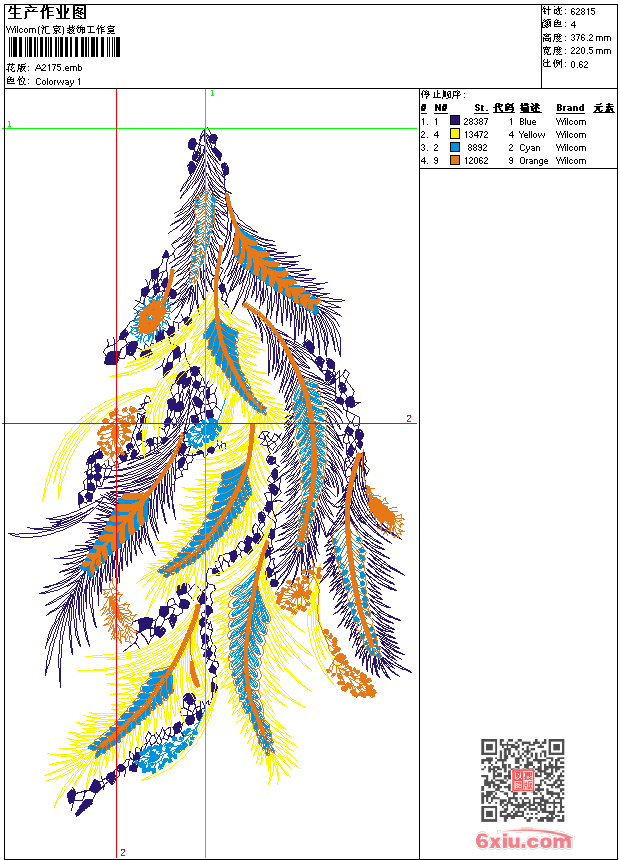620x860 pixels.
Task: Click the N# column header
Action: [x=441, y=108]
